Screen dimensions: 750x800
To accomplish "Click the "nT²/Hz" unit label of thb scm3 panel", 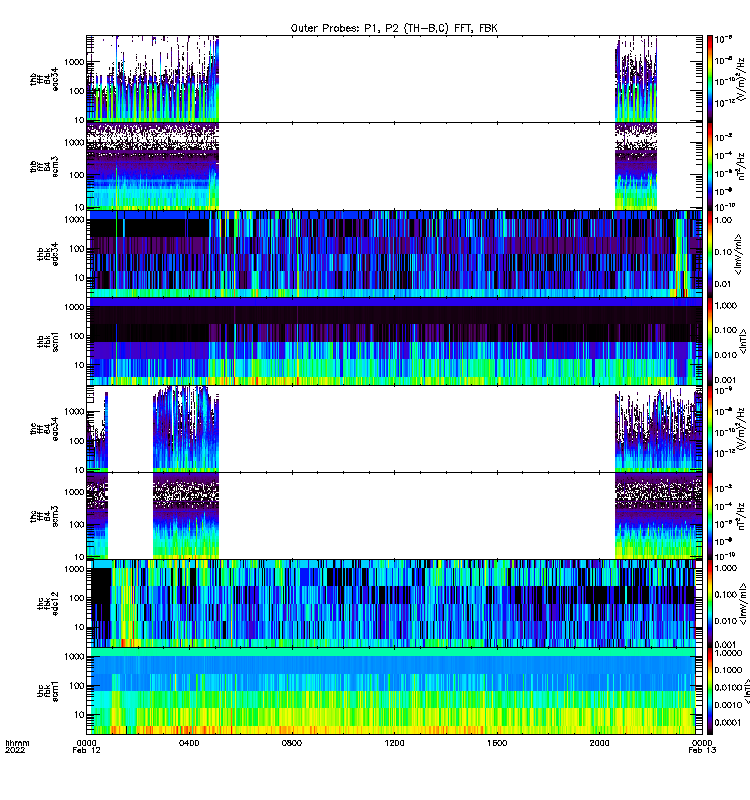I will (x=741, y=166).
